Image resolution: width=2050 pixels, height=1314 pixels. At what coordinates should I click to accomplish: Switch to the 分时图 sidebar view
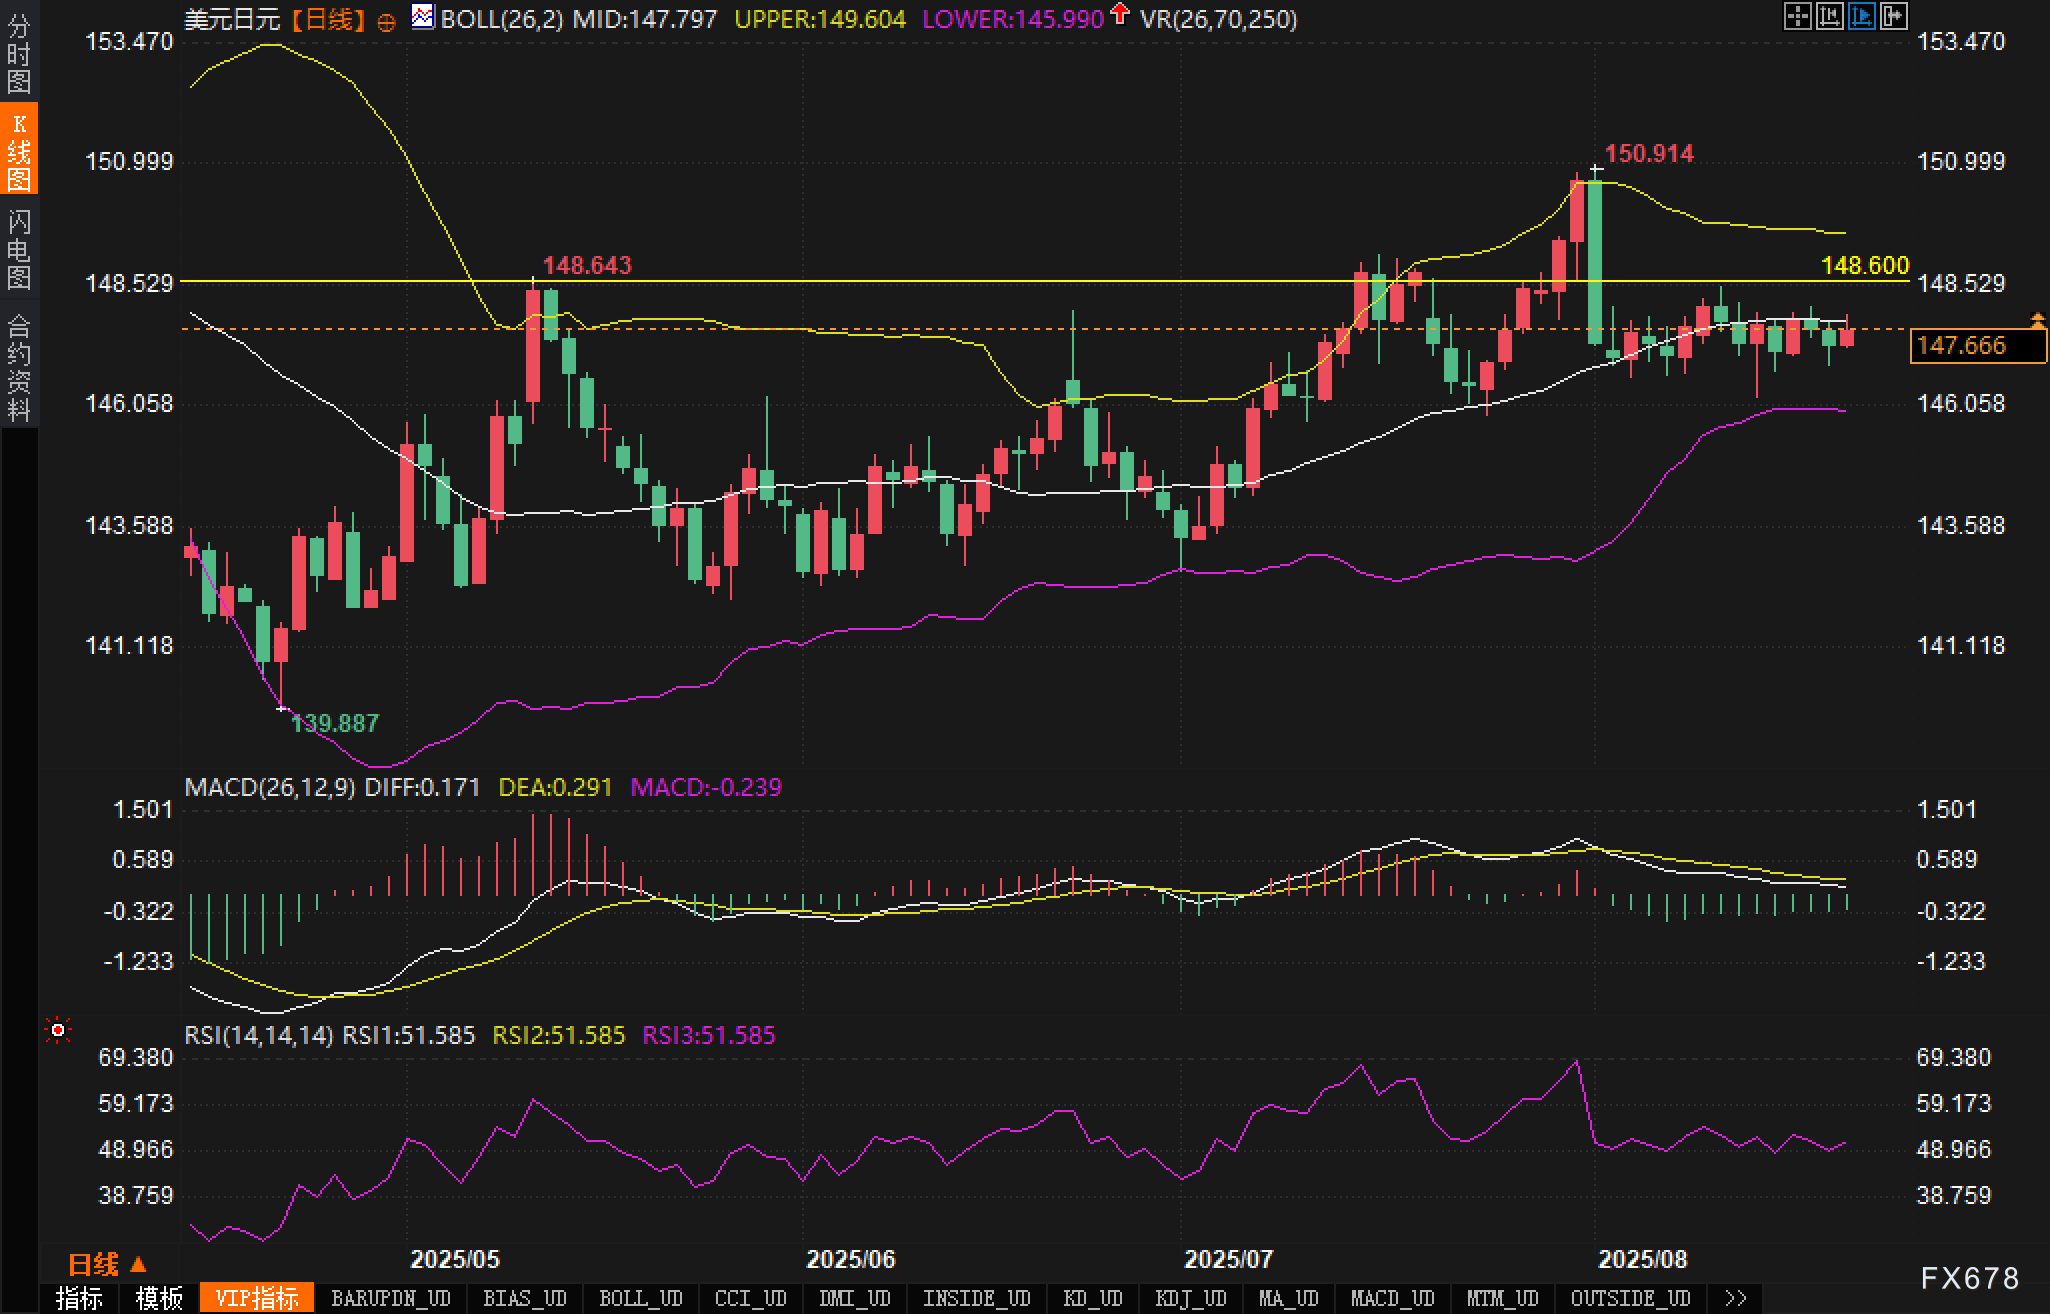coord(19,54)
